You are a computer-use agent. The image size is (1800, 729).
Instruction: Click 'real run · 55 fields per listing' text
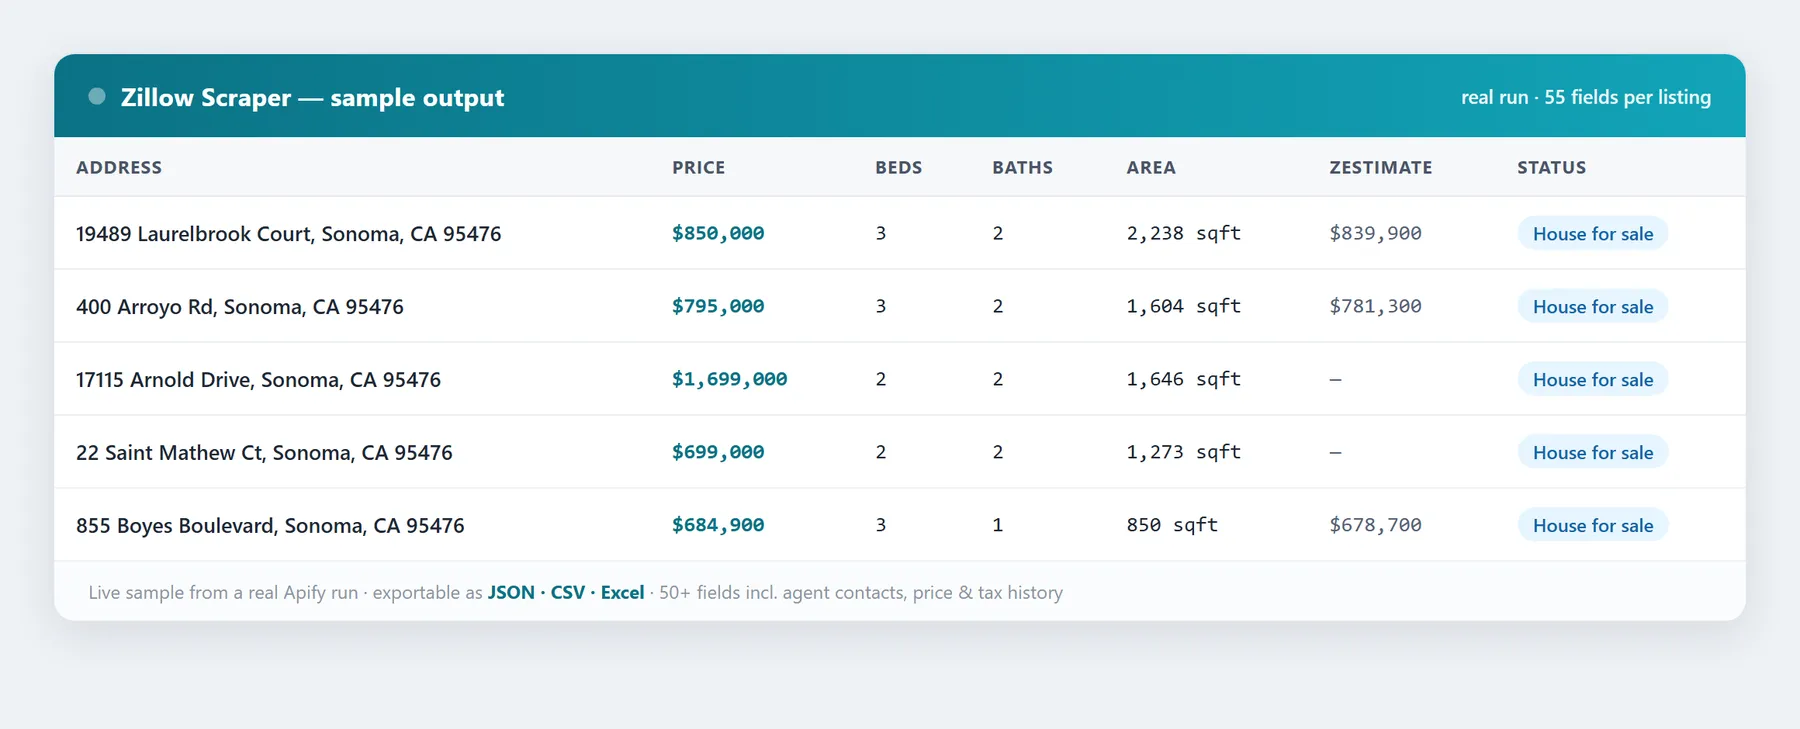(x=1585, y=97)
